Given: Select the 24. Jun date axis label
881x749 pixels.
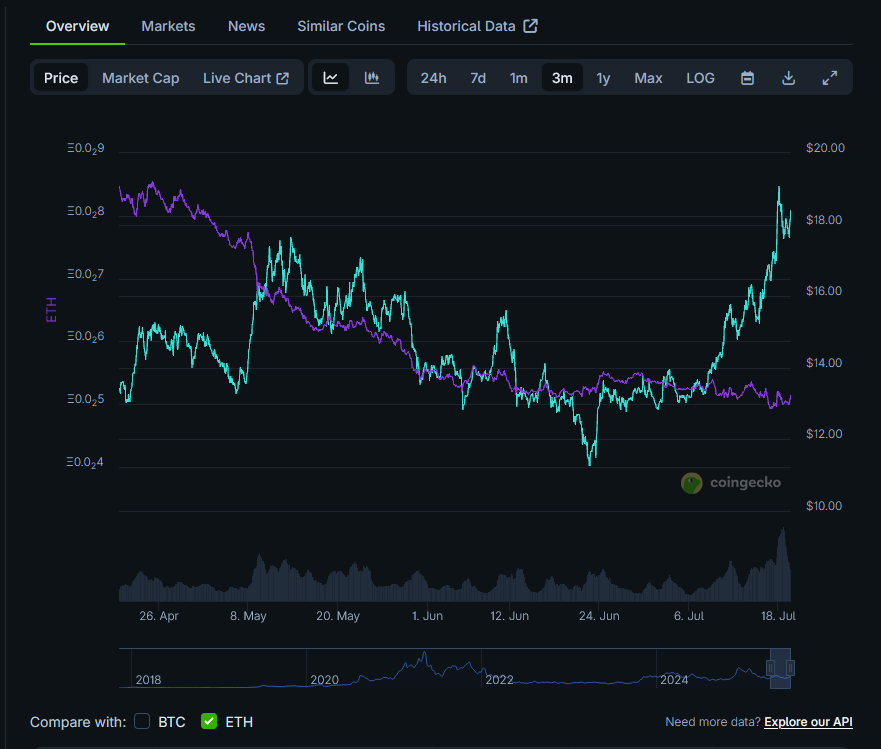Looking at the screenshot, I should [599, 616].
